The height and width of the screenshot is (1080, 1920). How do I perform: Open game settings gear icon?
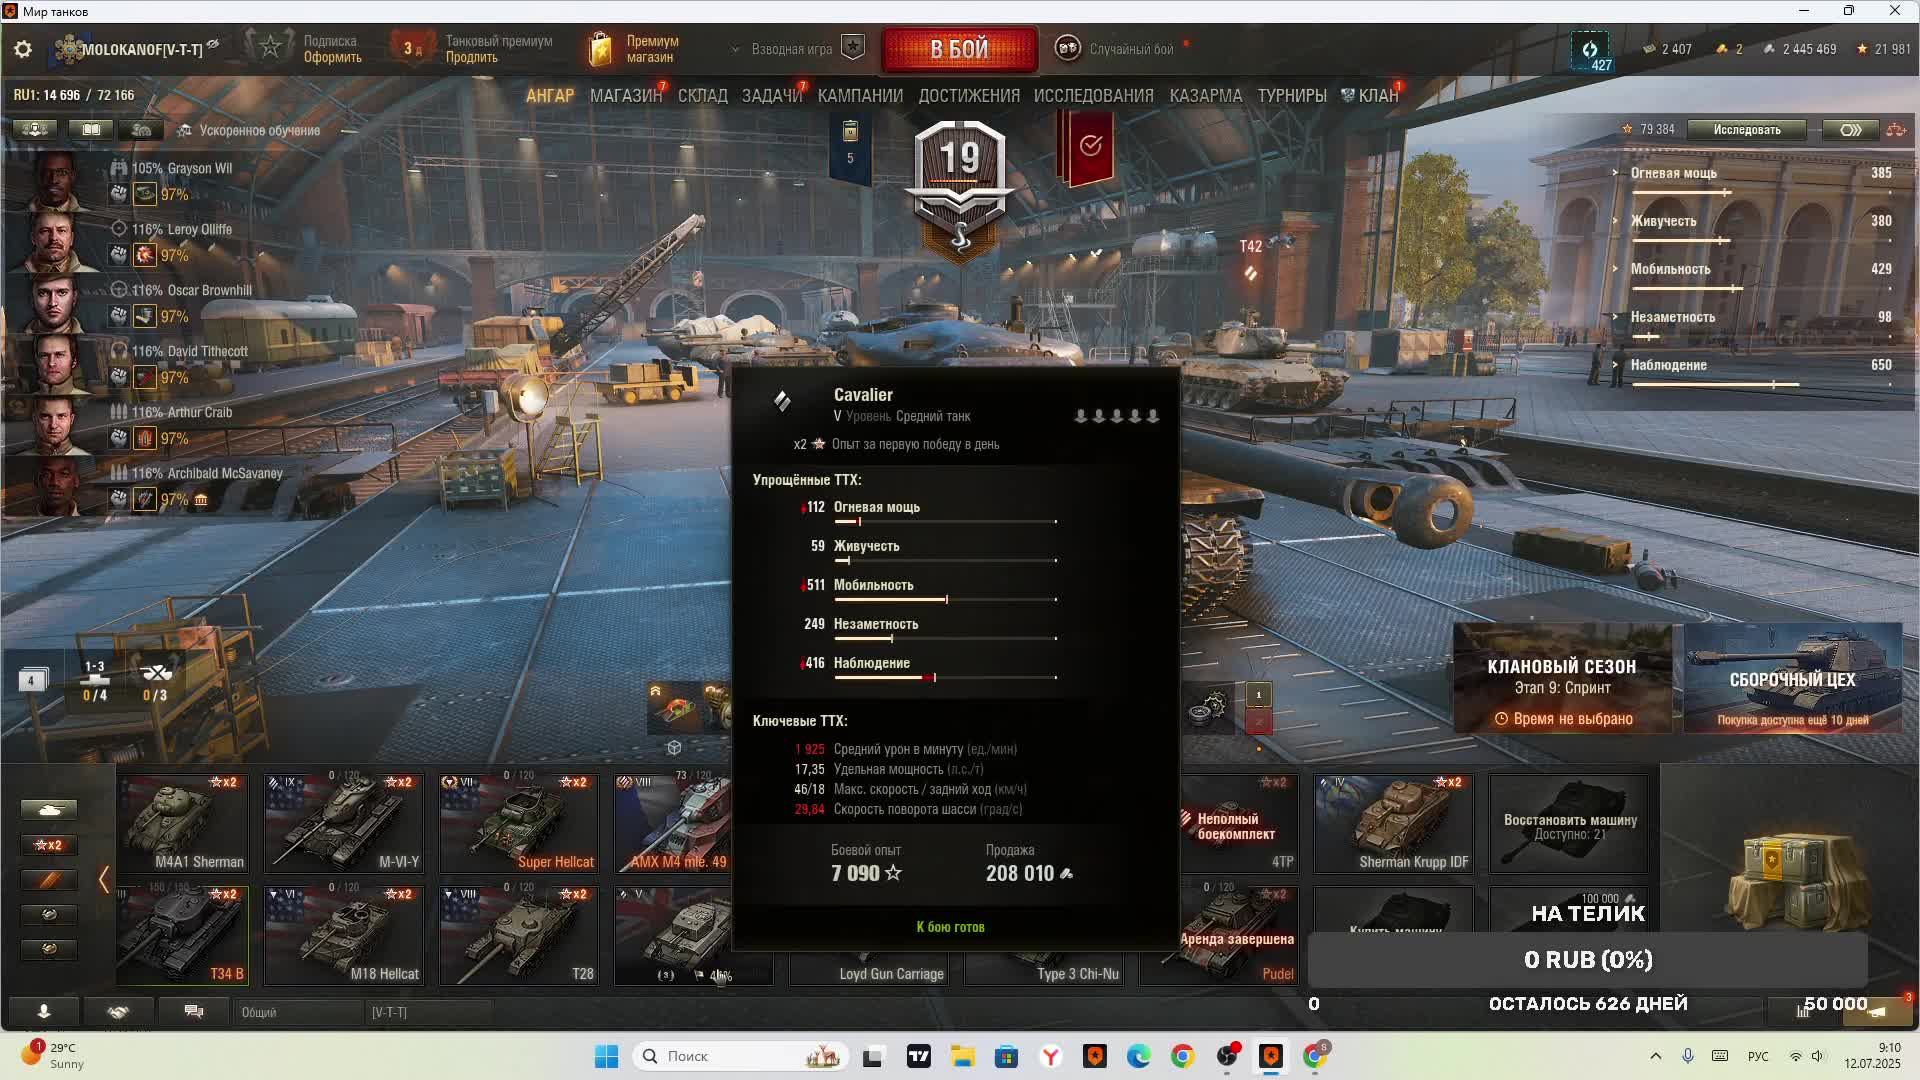23,49
